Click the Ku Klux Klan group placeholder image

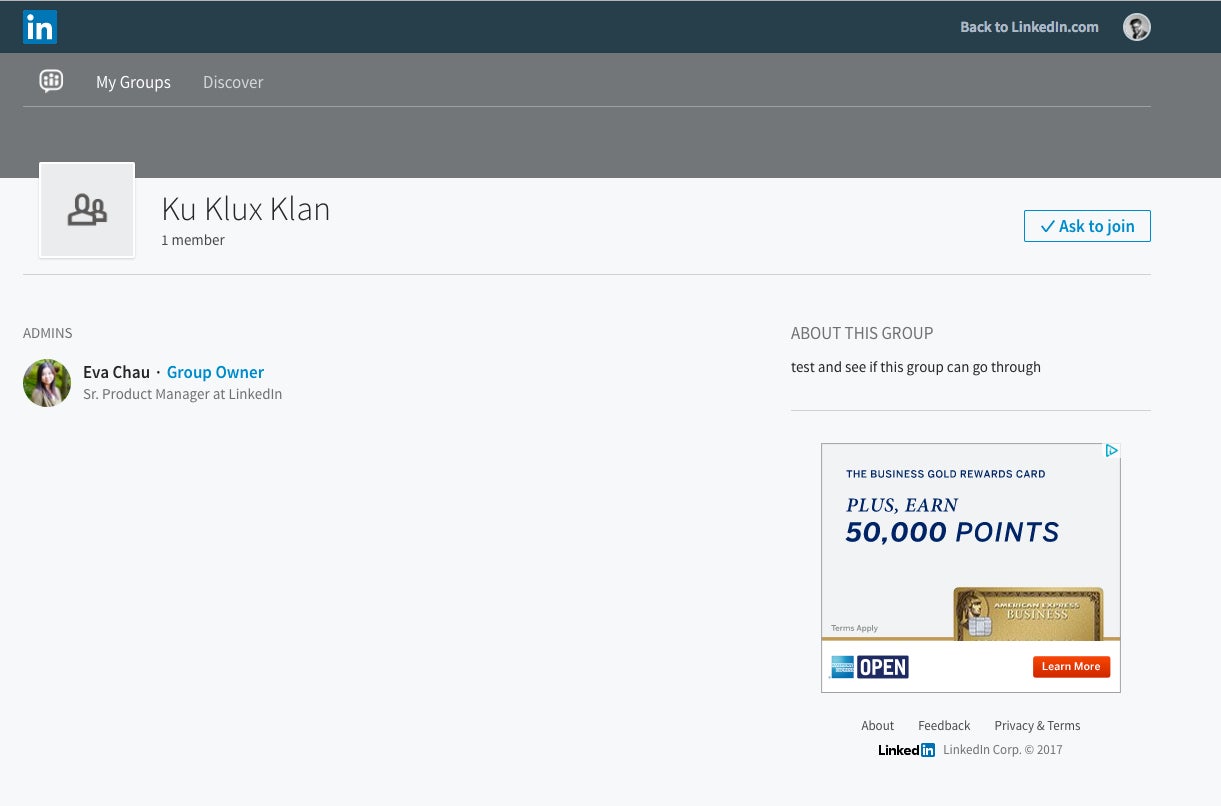87,210
